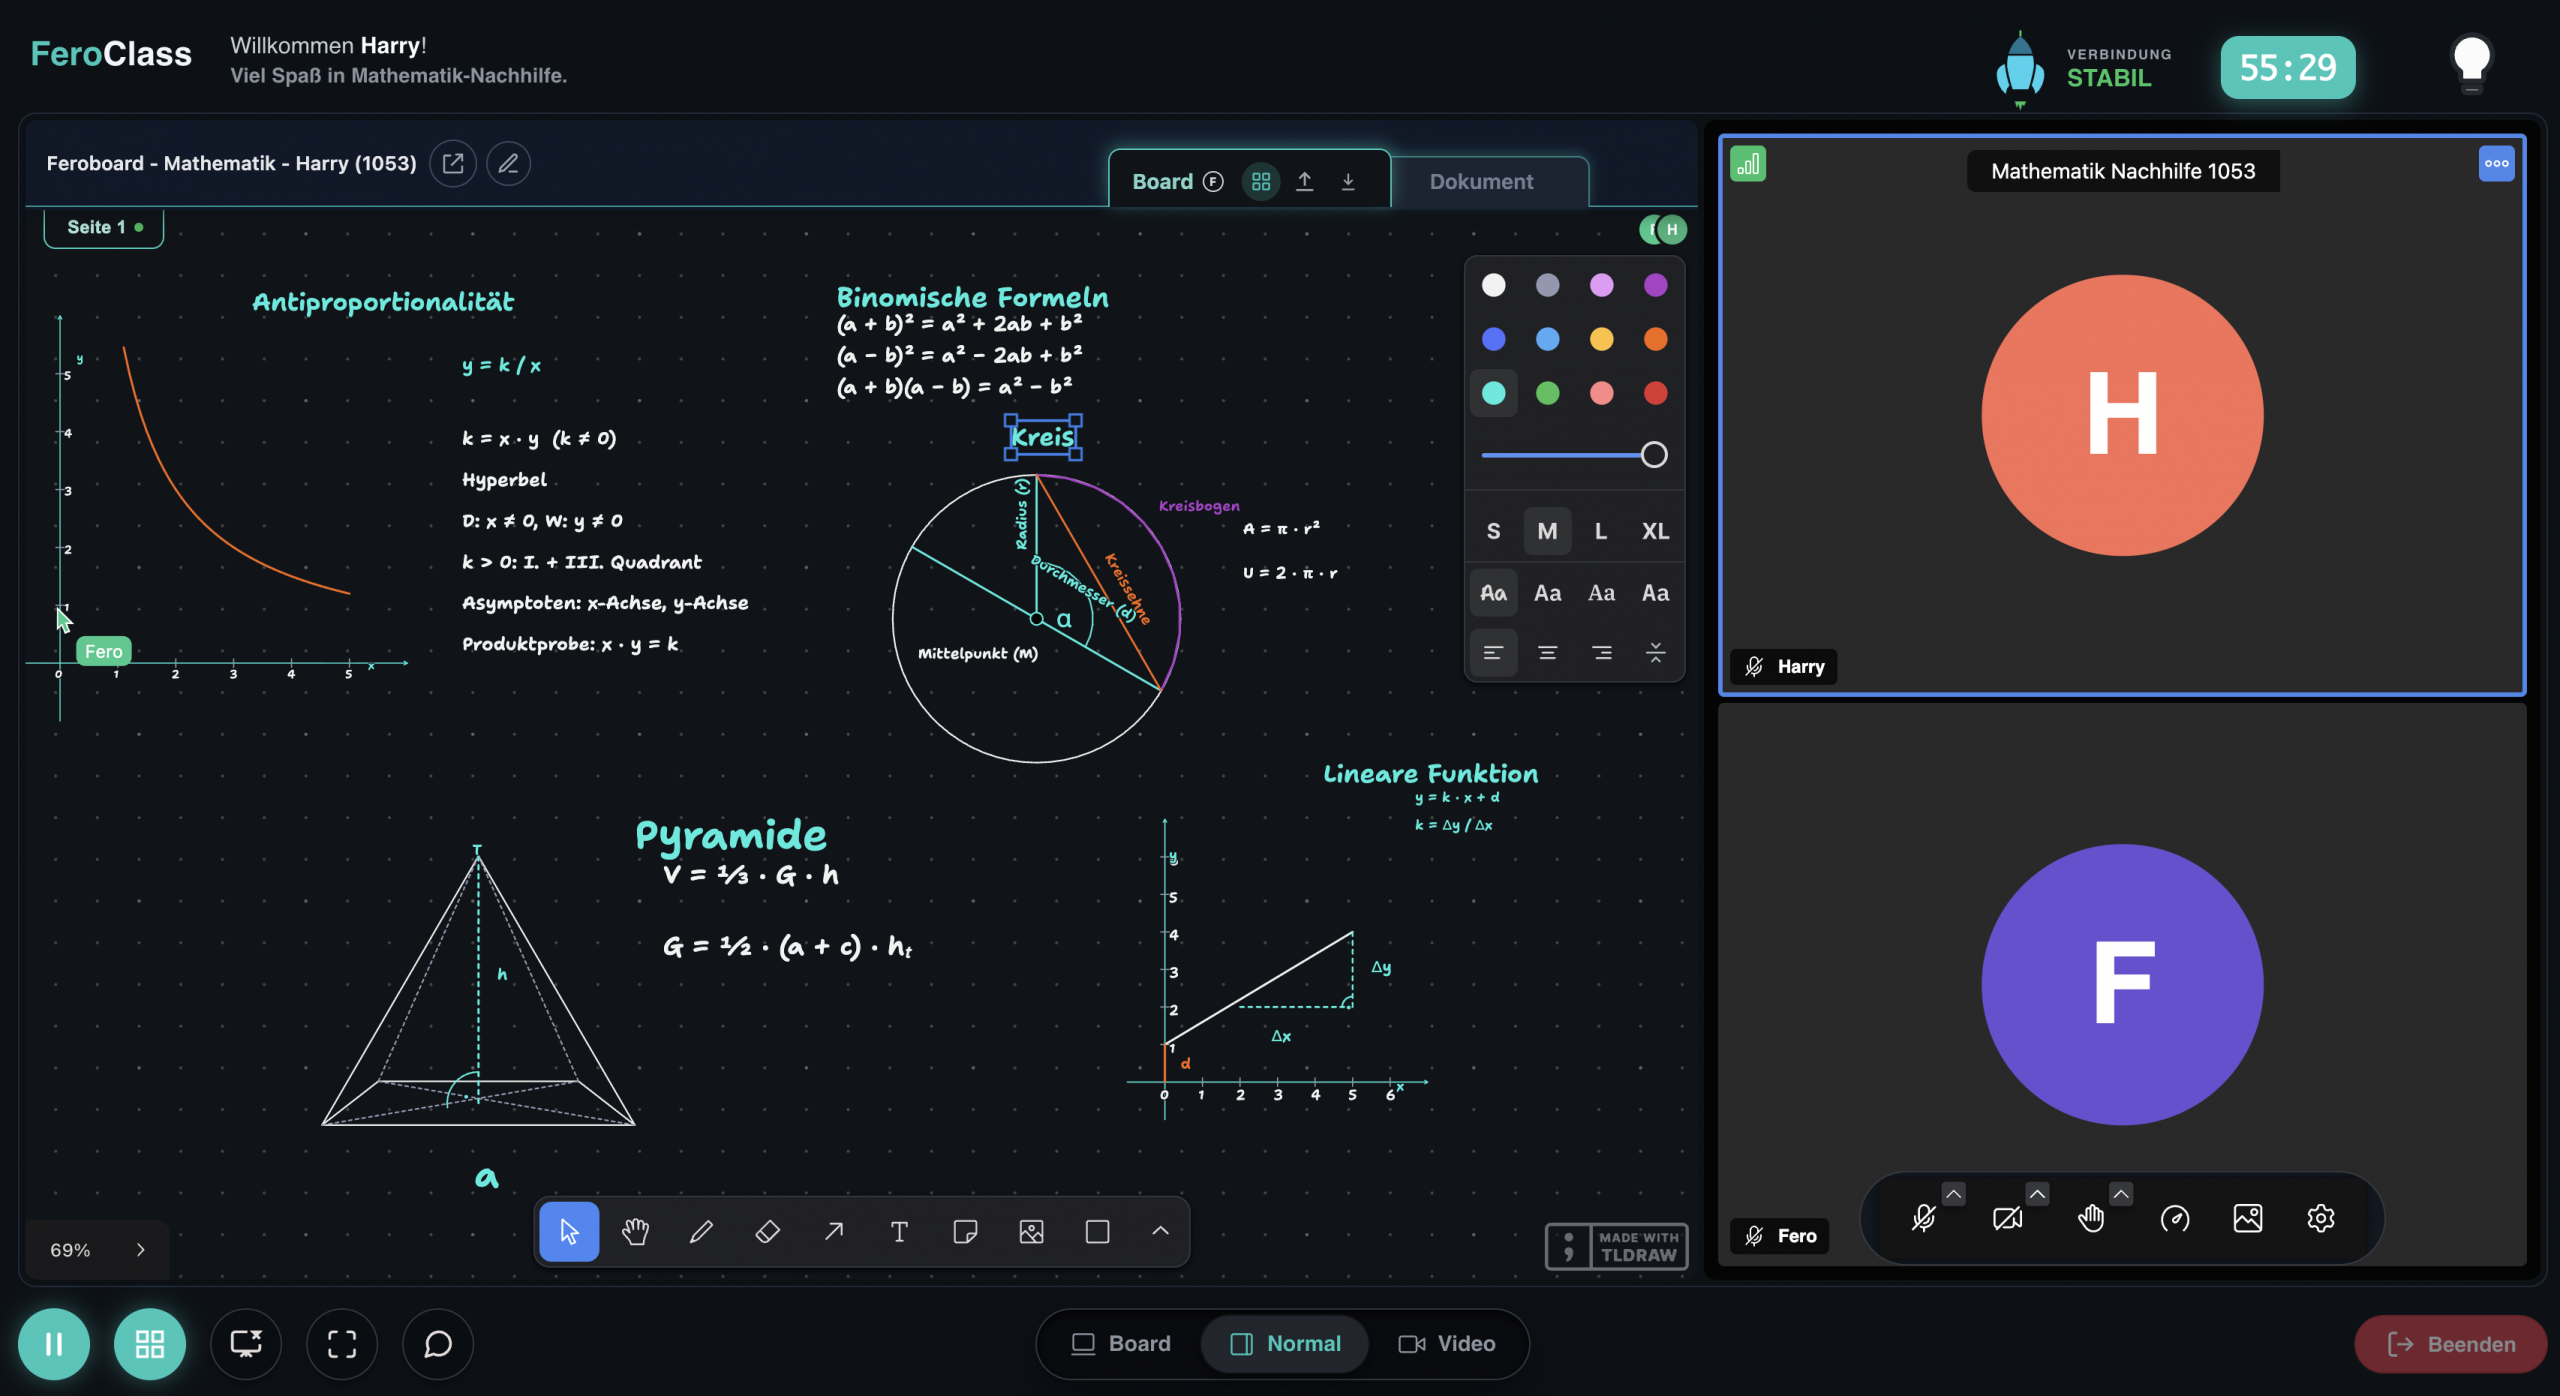Adjust the opacity slider handle

tap(1654, 455)
